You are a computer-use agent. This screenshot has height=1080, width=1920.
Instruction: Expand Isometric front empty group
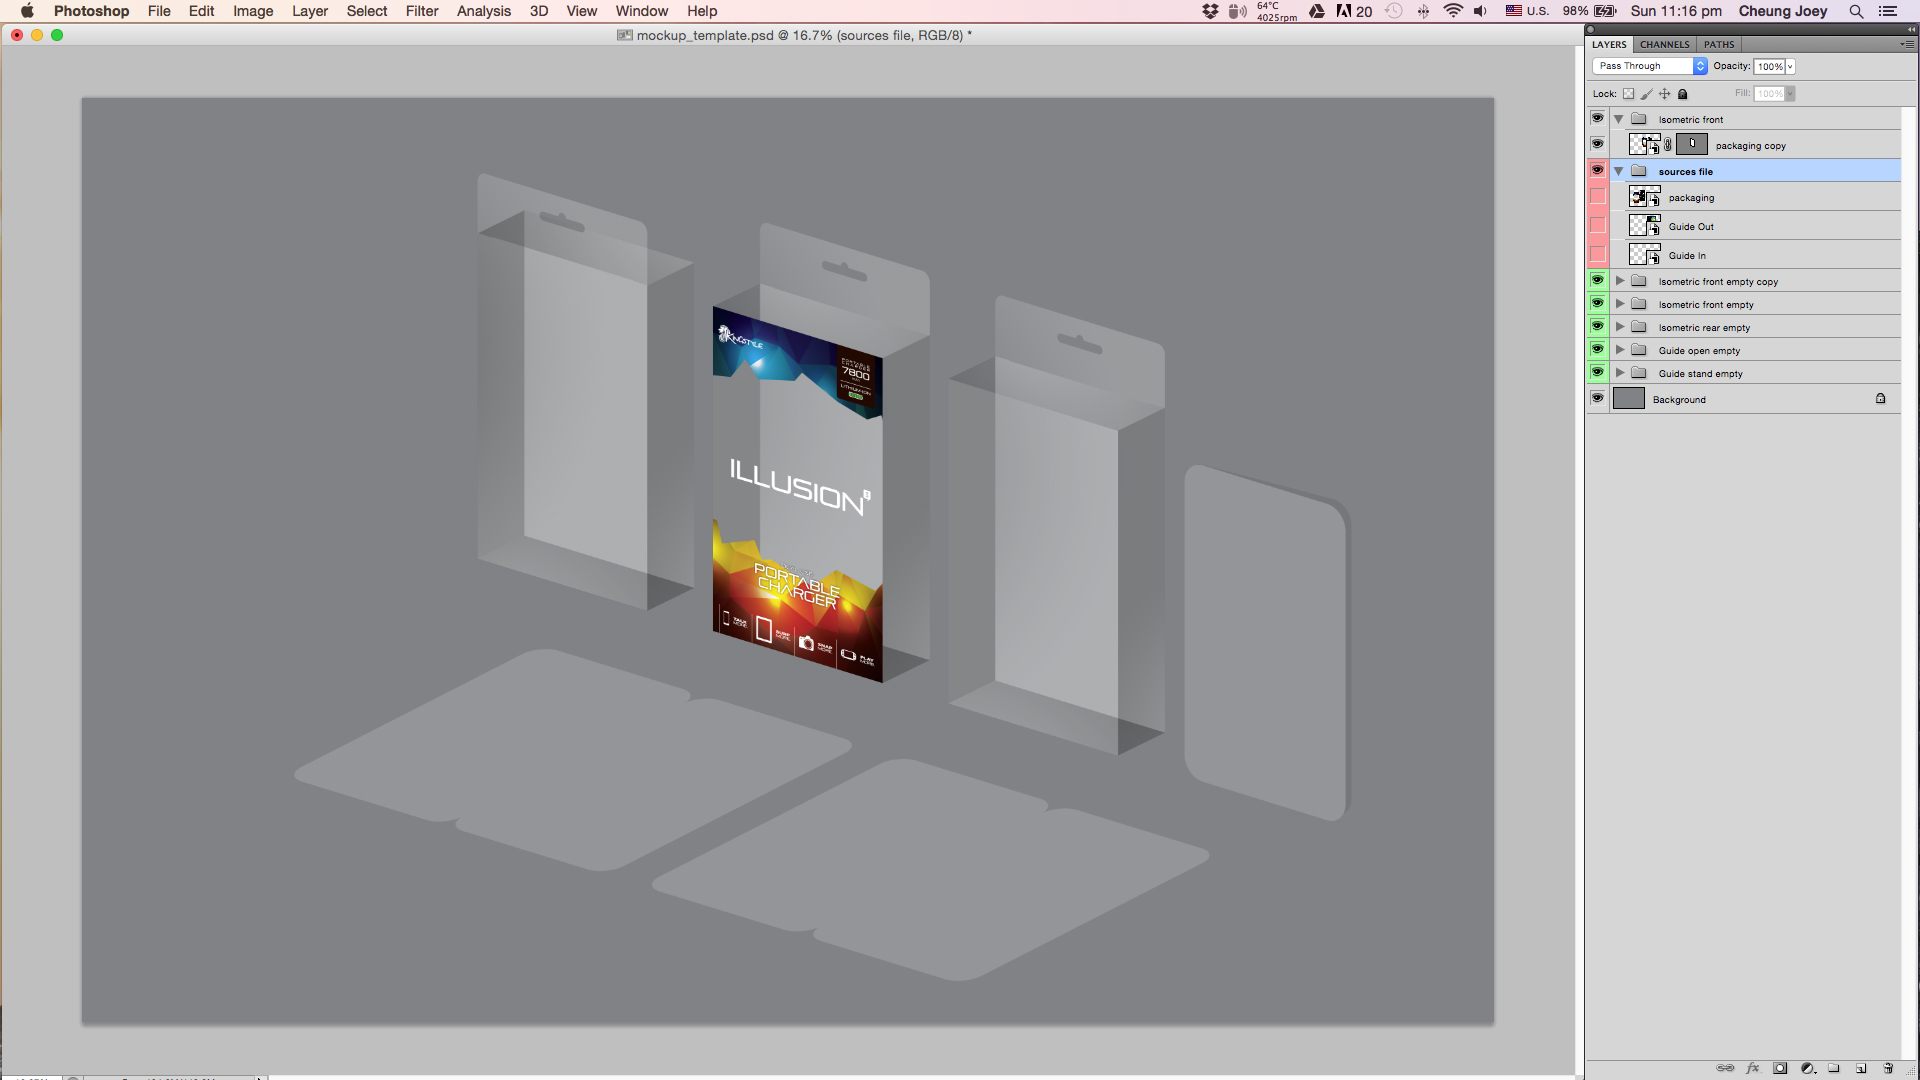click(x=1620, y=304)
